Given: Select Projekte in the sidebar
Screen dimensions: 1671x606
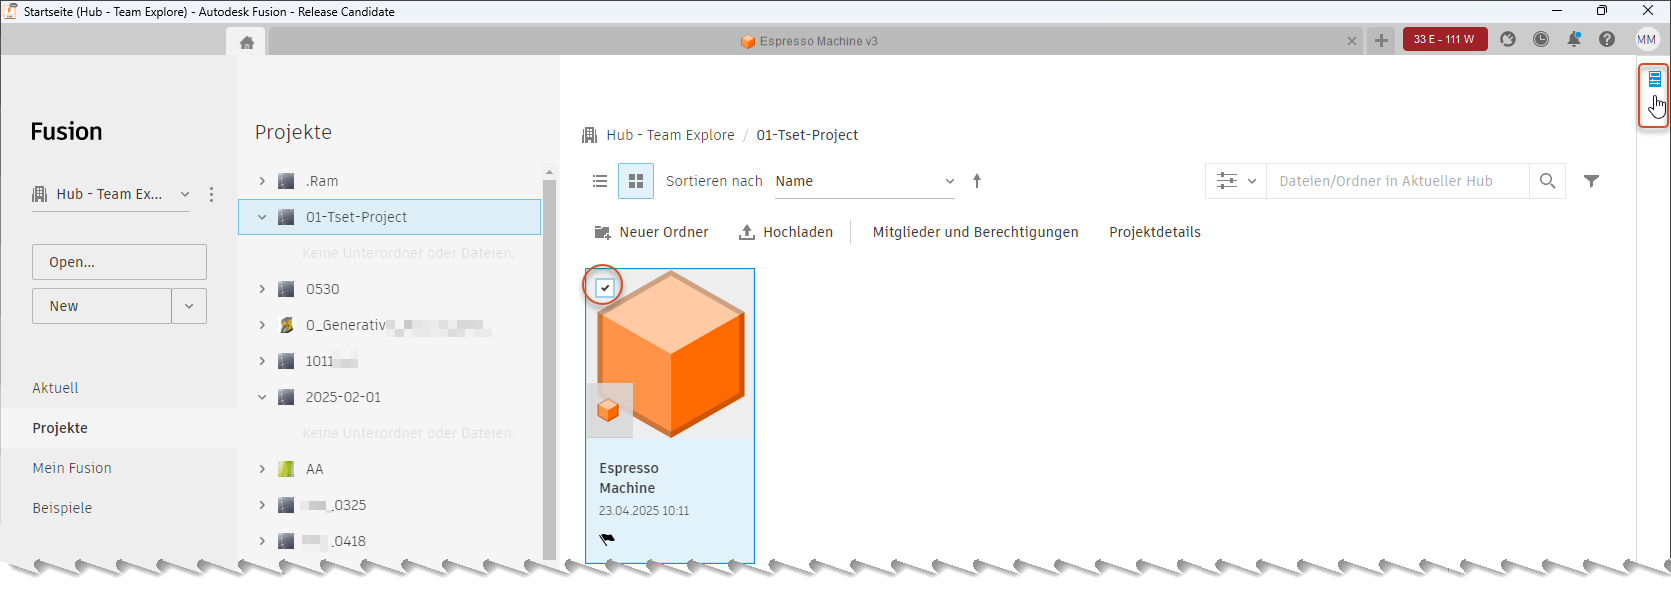Looking at the screenshot, I should tap(60, 428).
